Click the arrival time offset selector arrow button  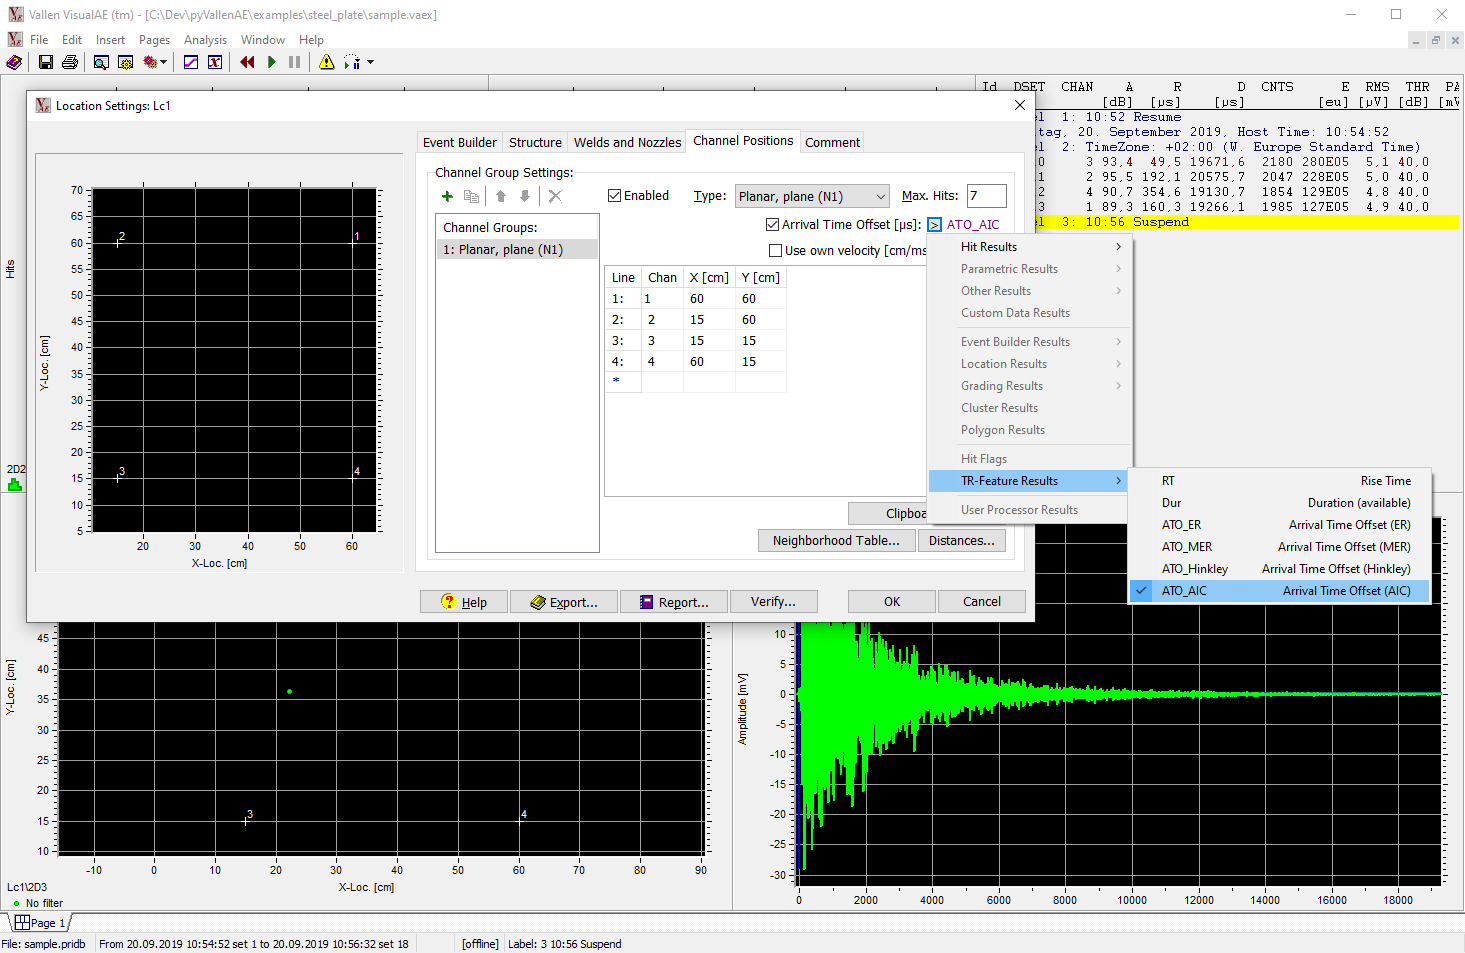pyautogui.click(x=934, y=225)
